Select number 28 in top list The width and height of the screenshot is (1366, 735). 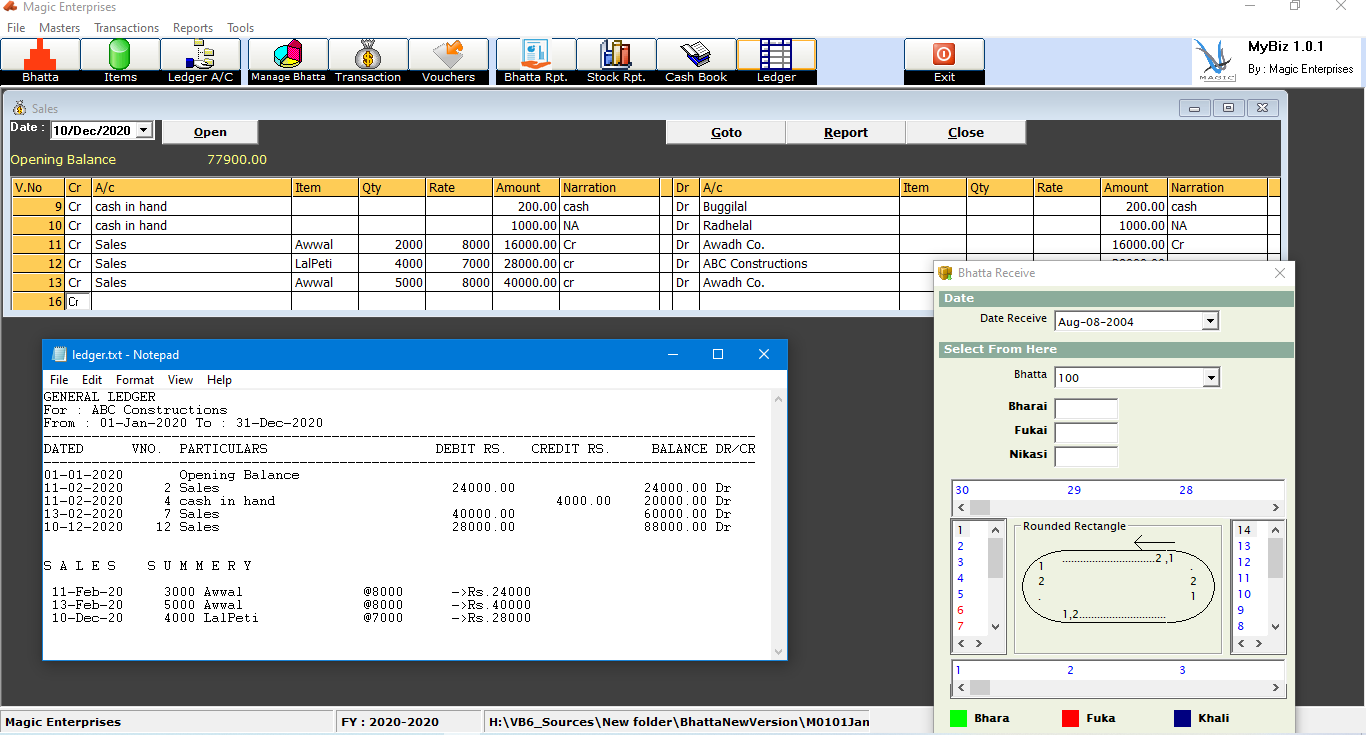1186,490
